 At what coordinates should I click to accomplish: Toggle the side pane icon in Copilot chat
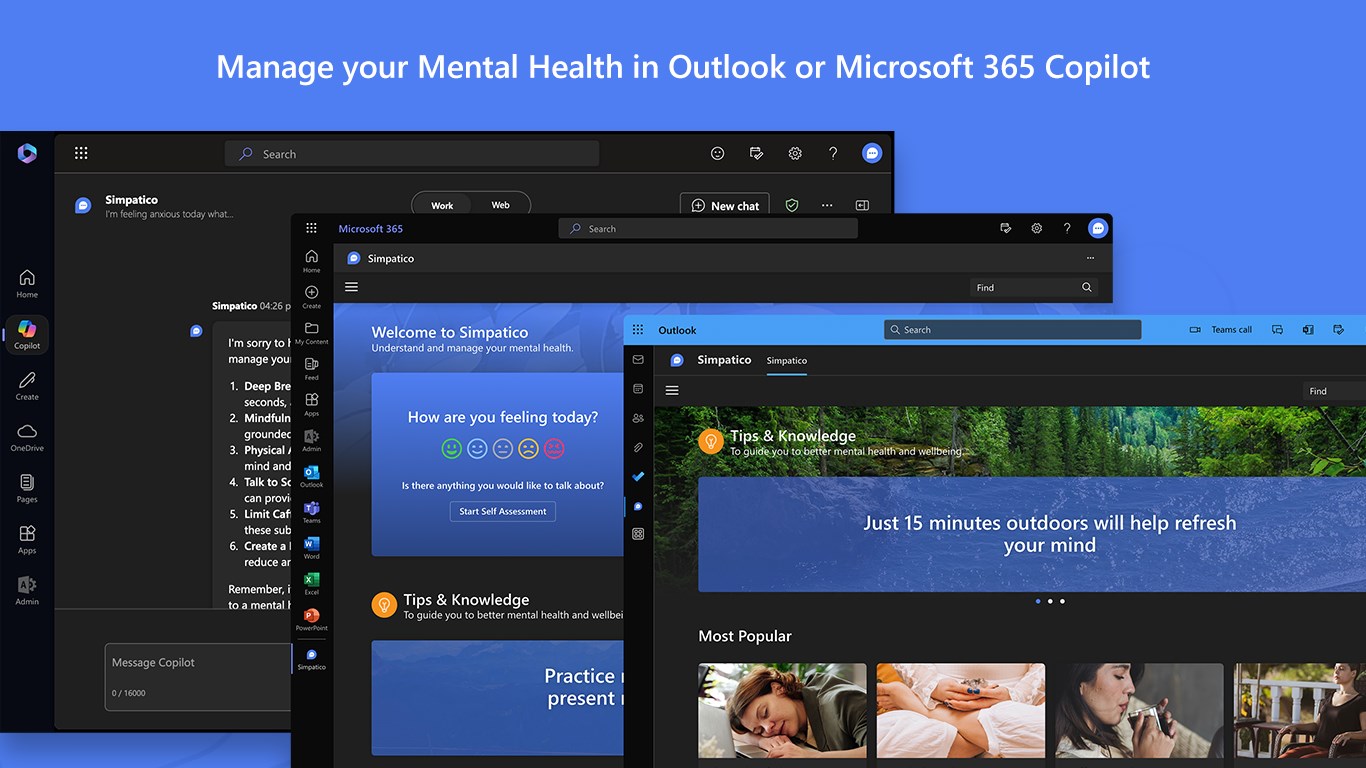[x=862, y=205]
